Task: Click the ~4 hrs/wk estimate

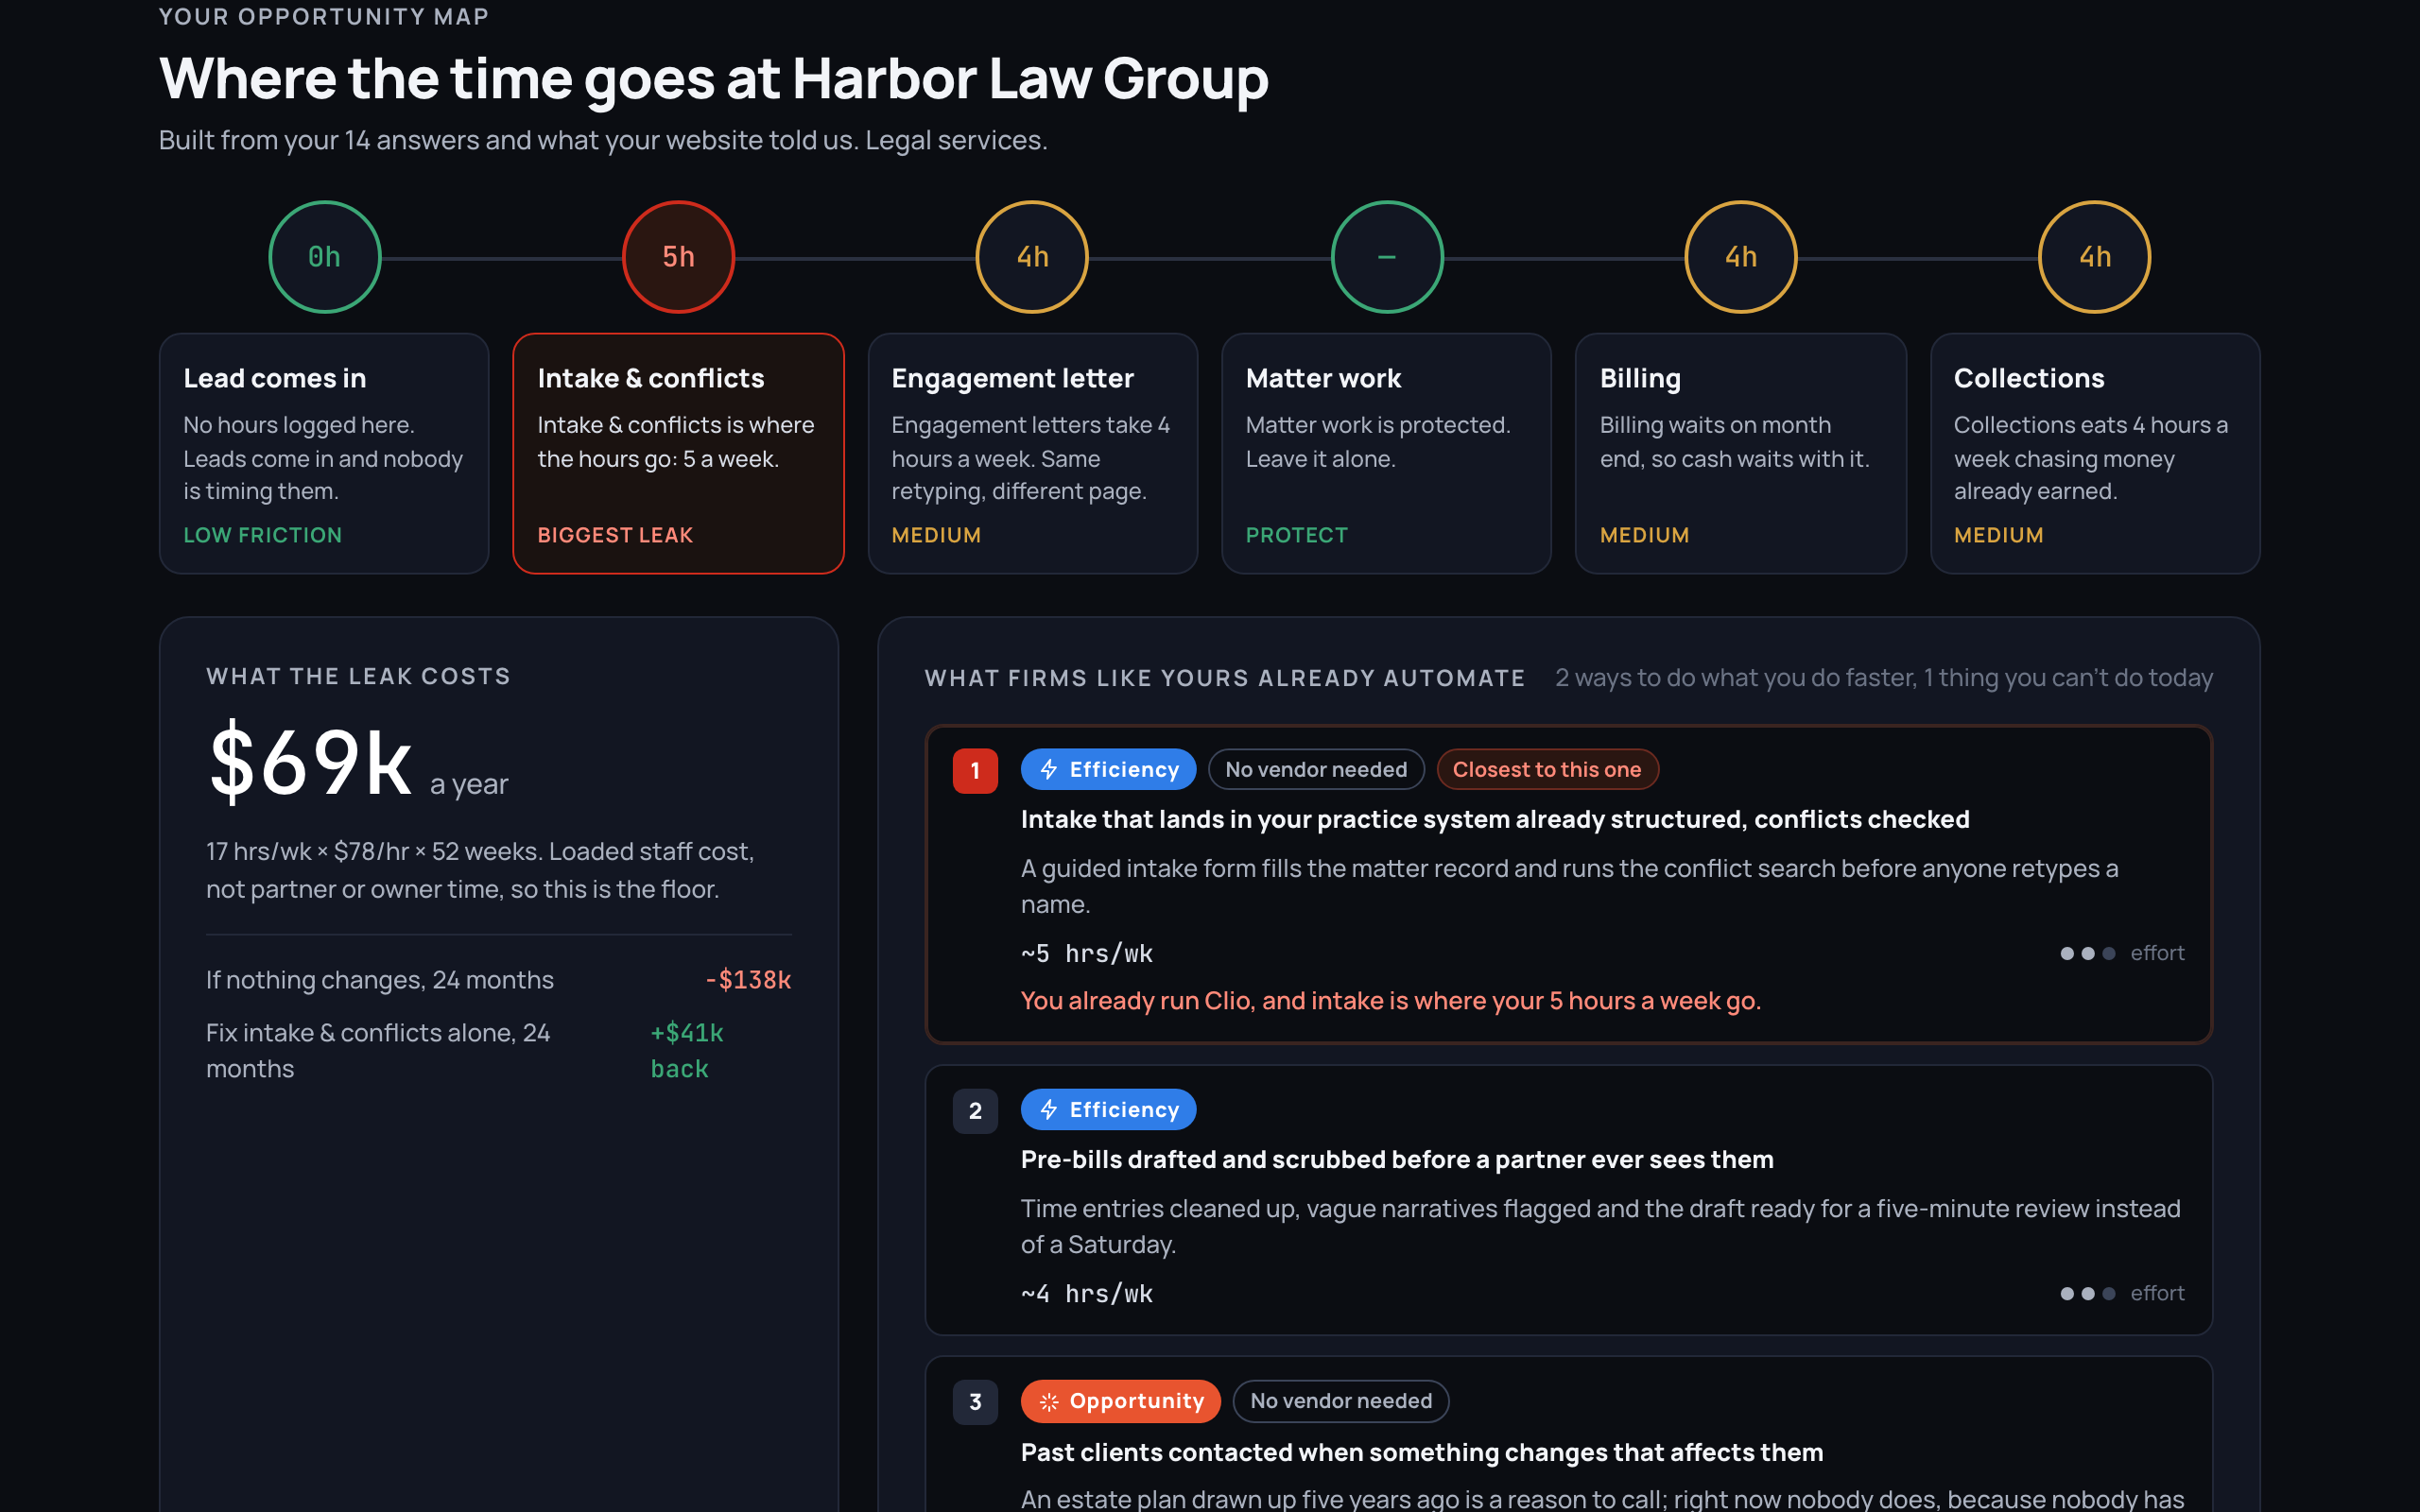Action: pos(1087,1293)
